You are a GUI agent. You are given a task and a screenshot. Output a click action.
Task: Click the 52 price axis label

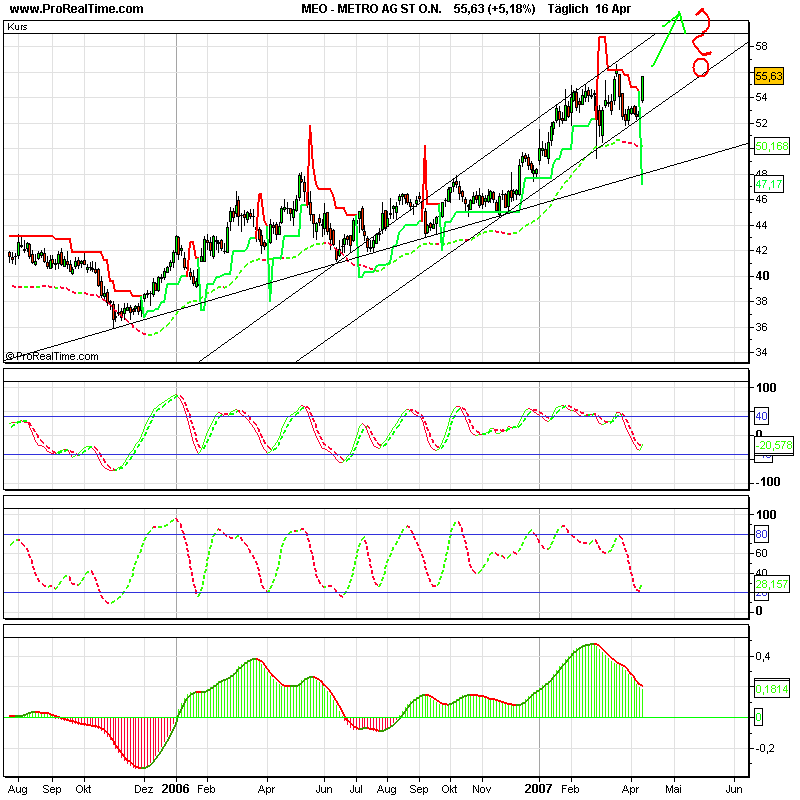pyautogui.click(x=761, y=123)
